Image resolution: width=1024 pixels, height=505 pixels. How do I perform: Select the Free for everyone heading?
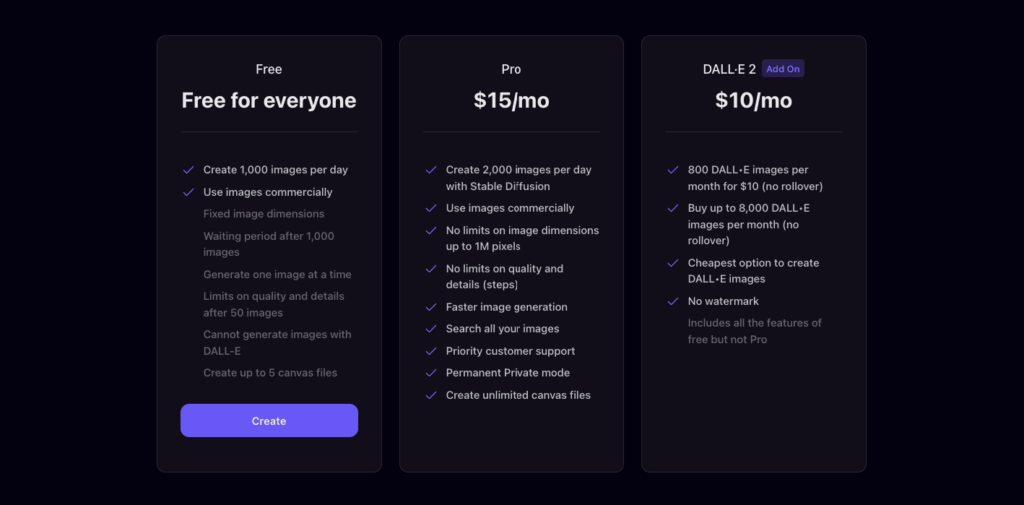[x=269, y=101]
